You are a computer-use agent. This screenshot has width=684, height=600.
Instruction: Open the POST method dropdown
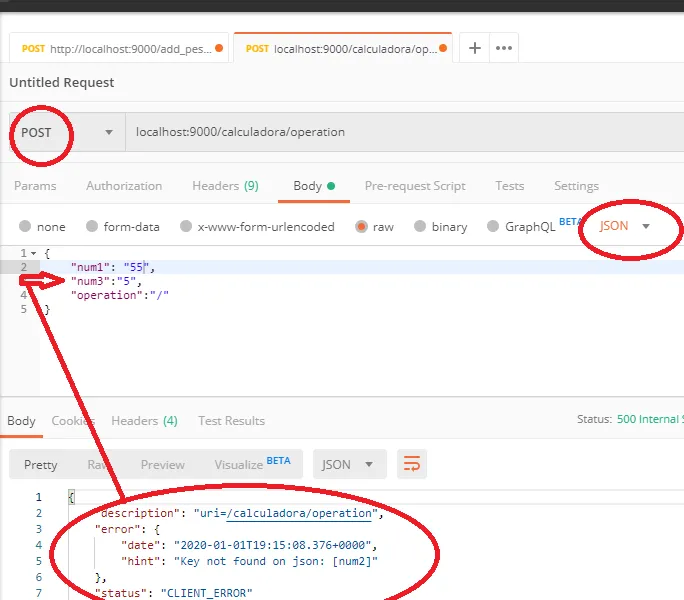67,132
